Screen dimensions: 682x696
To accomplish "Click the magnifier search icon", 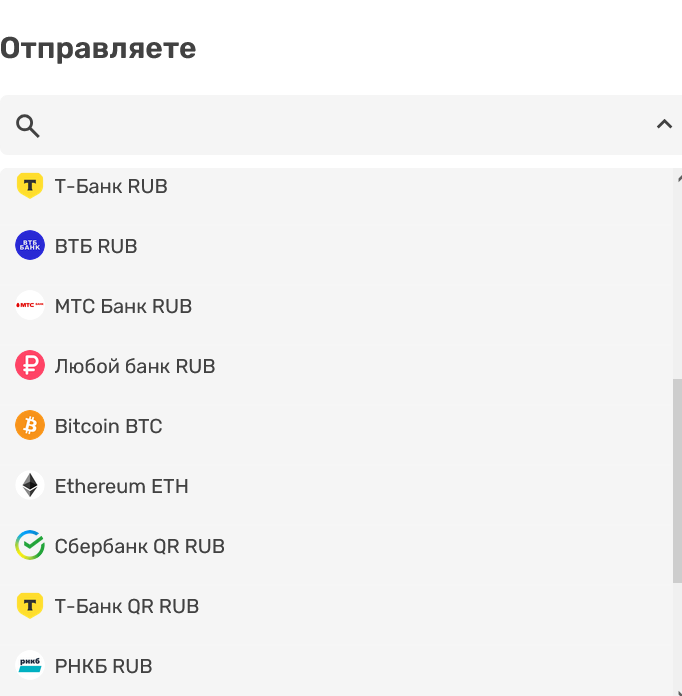I will 28,126.
